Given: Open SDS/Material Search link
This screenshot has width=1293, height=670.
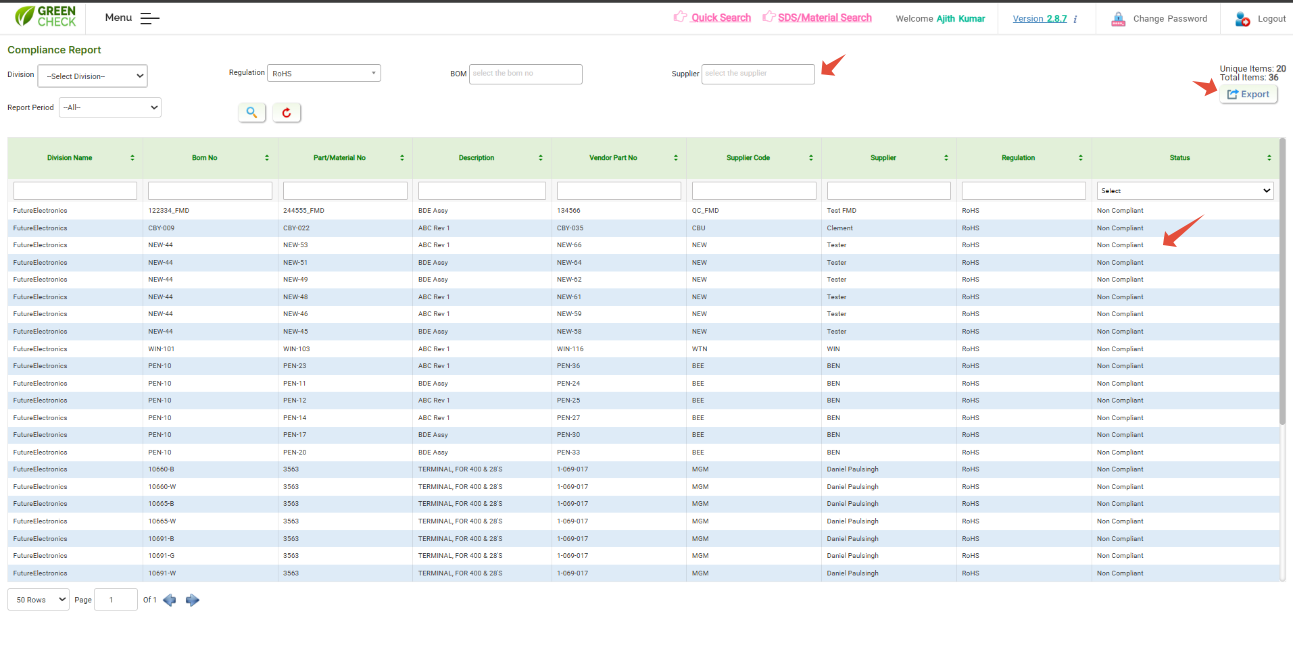Looking at the screenshot, I should pyautogui.click(x=826, y=18).
